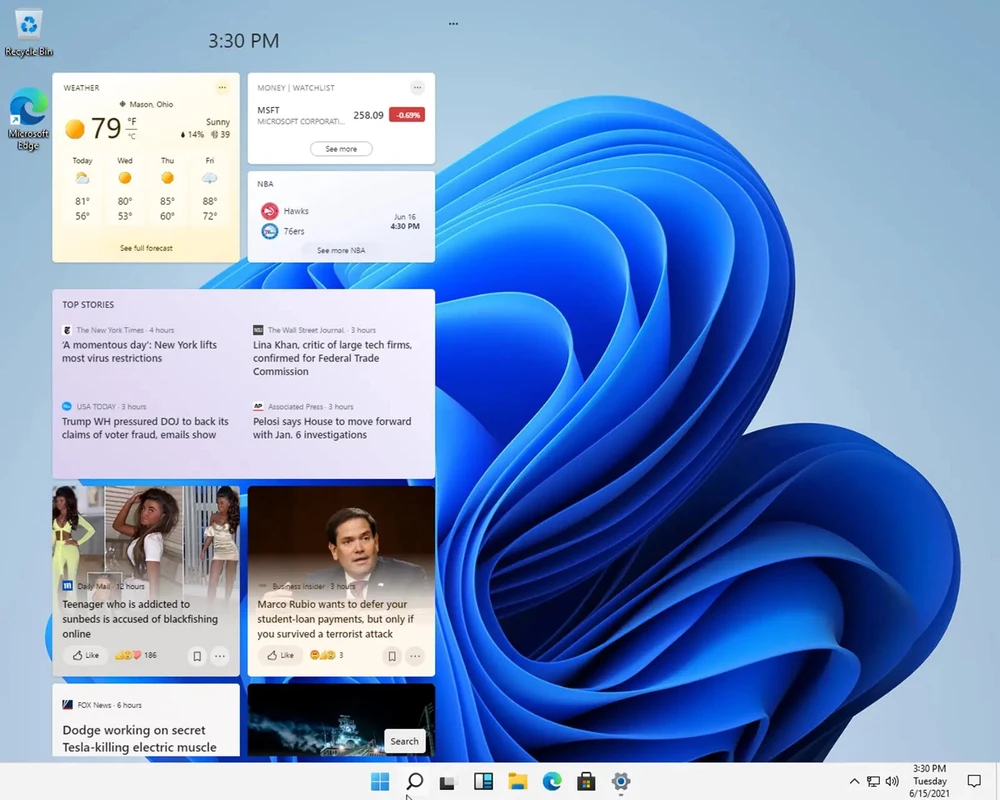This screenshot has height=800, width=1000.
Task: Open the Money Watchlist widget options menu
Action: coord(419,88)
